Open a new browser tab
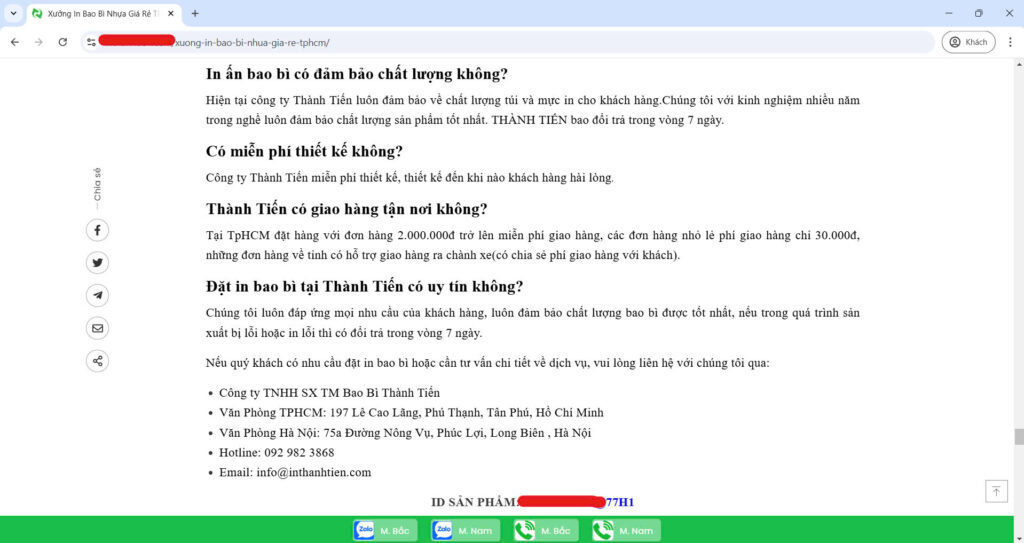The height and width of the screenshot is (543, 1024). (195, 13)
